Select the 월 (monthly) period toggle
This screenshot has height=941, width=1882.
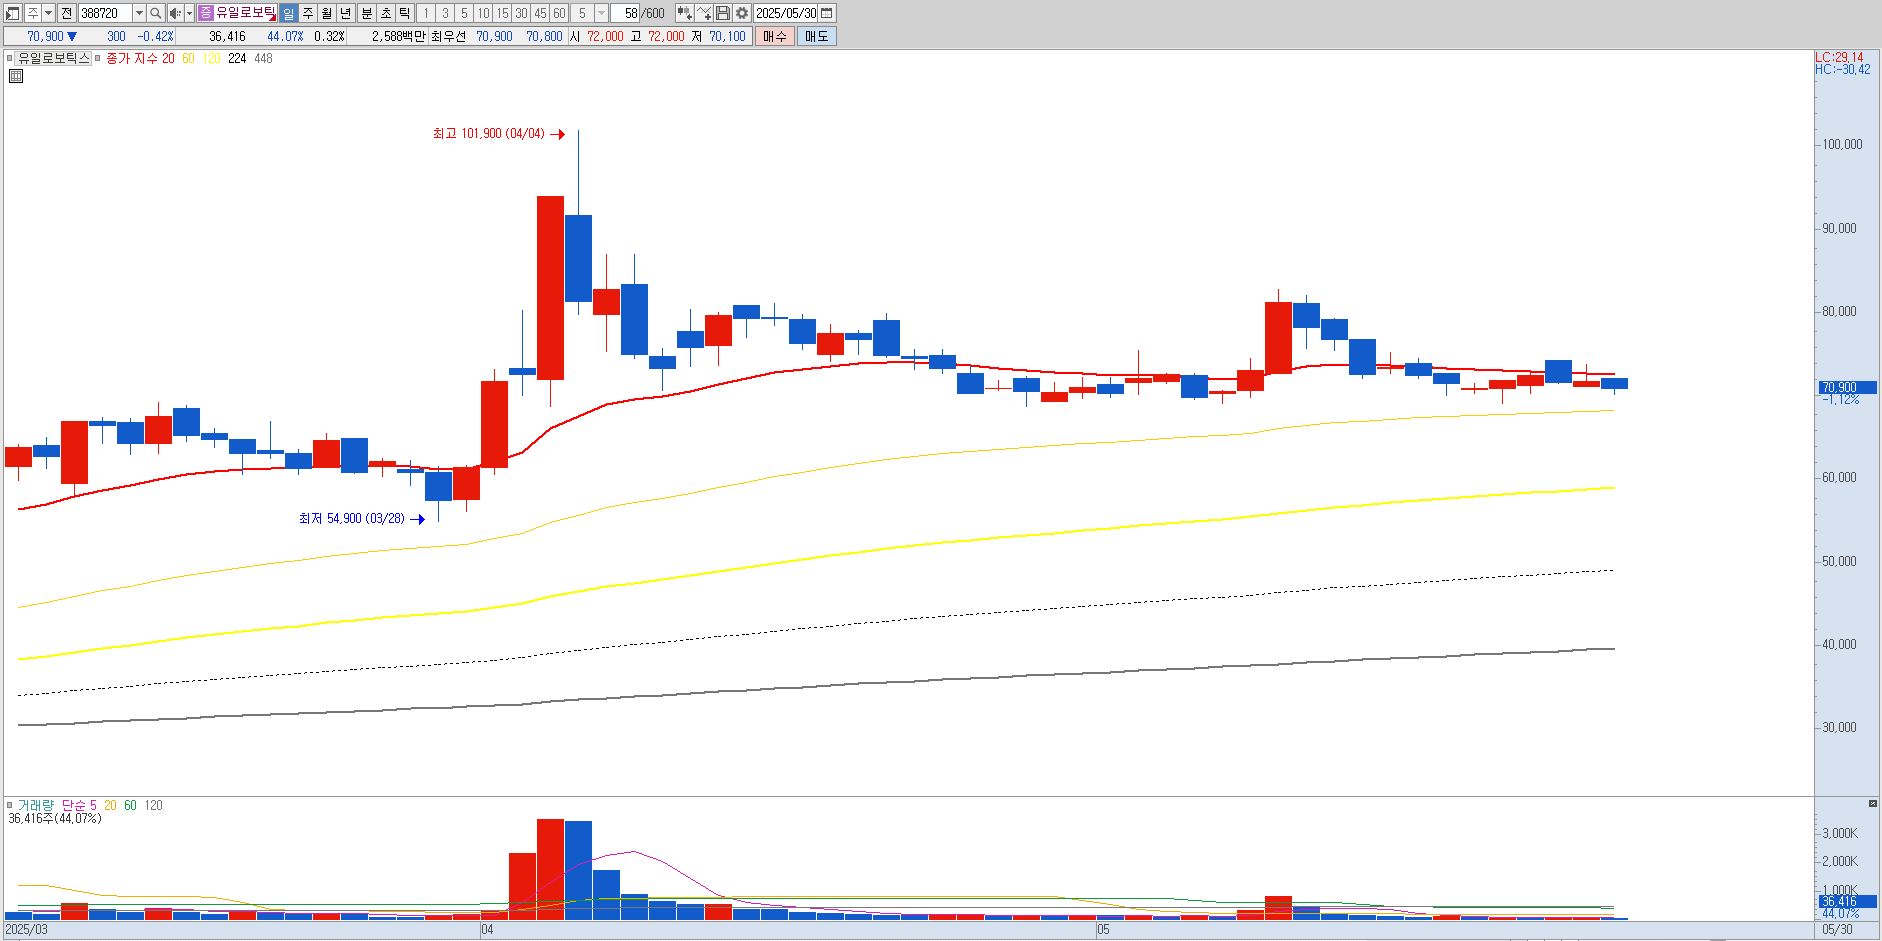pyautogui.click(x=327, y=13)
